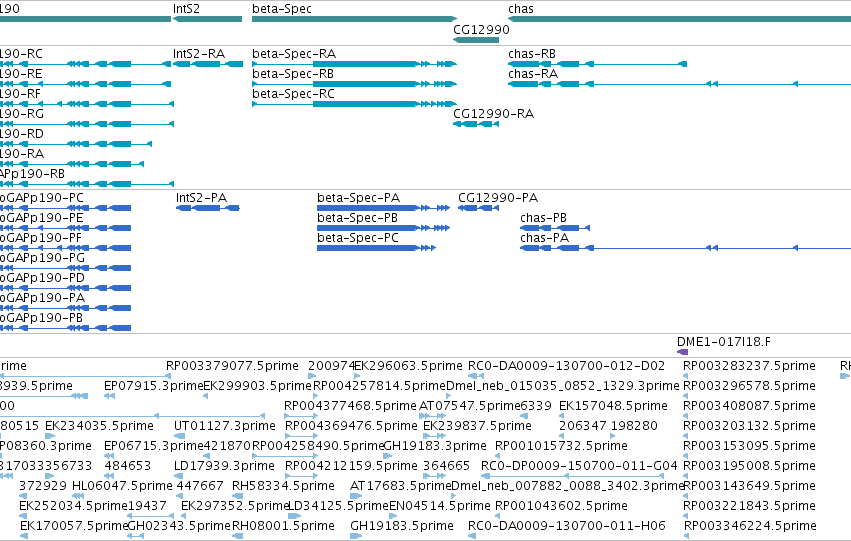This screenshot has width=851, height=541.
Task: Select HL06047.5prime EST label
Action: point(122,486)
